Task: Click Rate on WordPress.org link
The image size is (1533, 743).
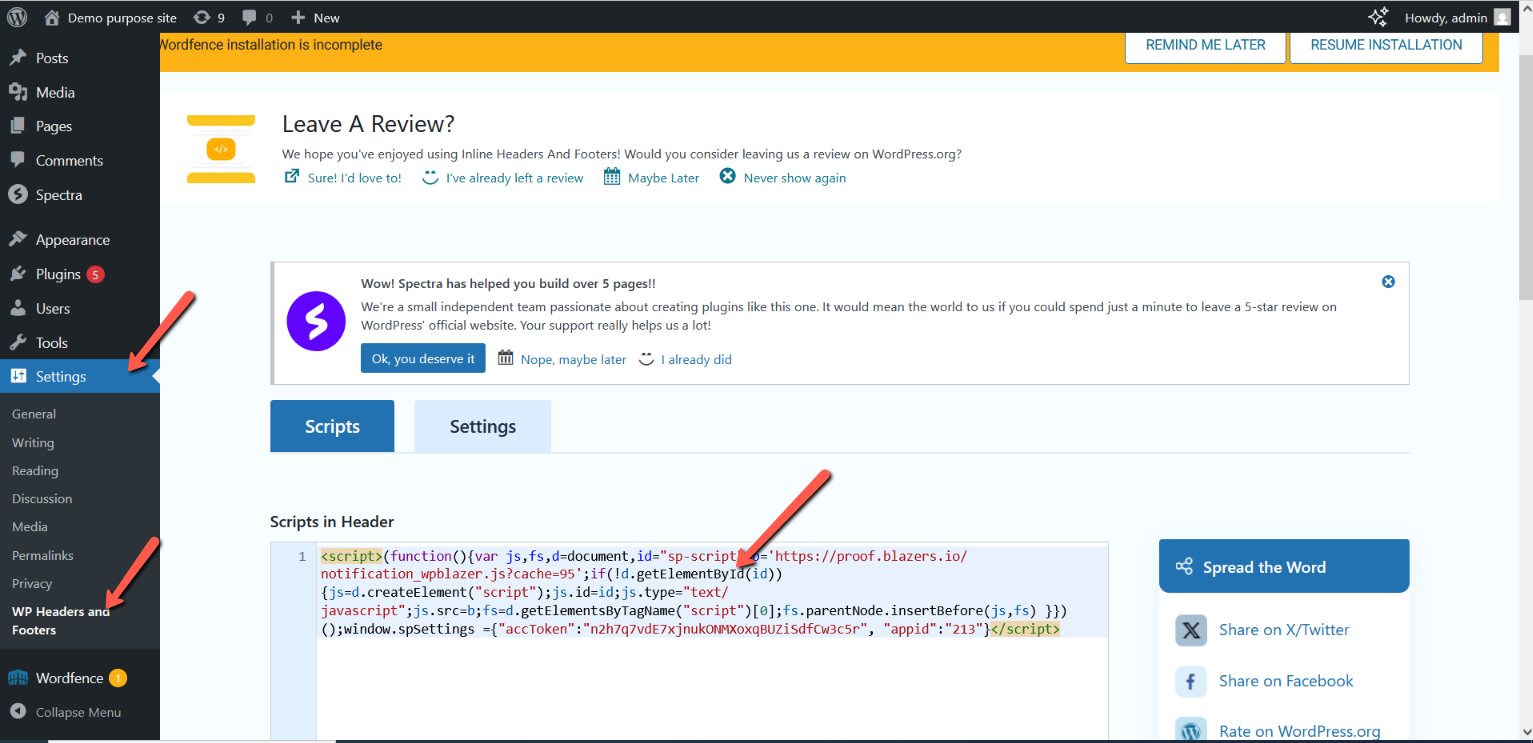Action: (x=1300, y=731)
